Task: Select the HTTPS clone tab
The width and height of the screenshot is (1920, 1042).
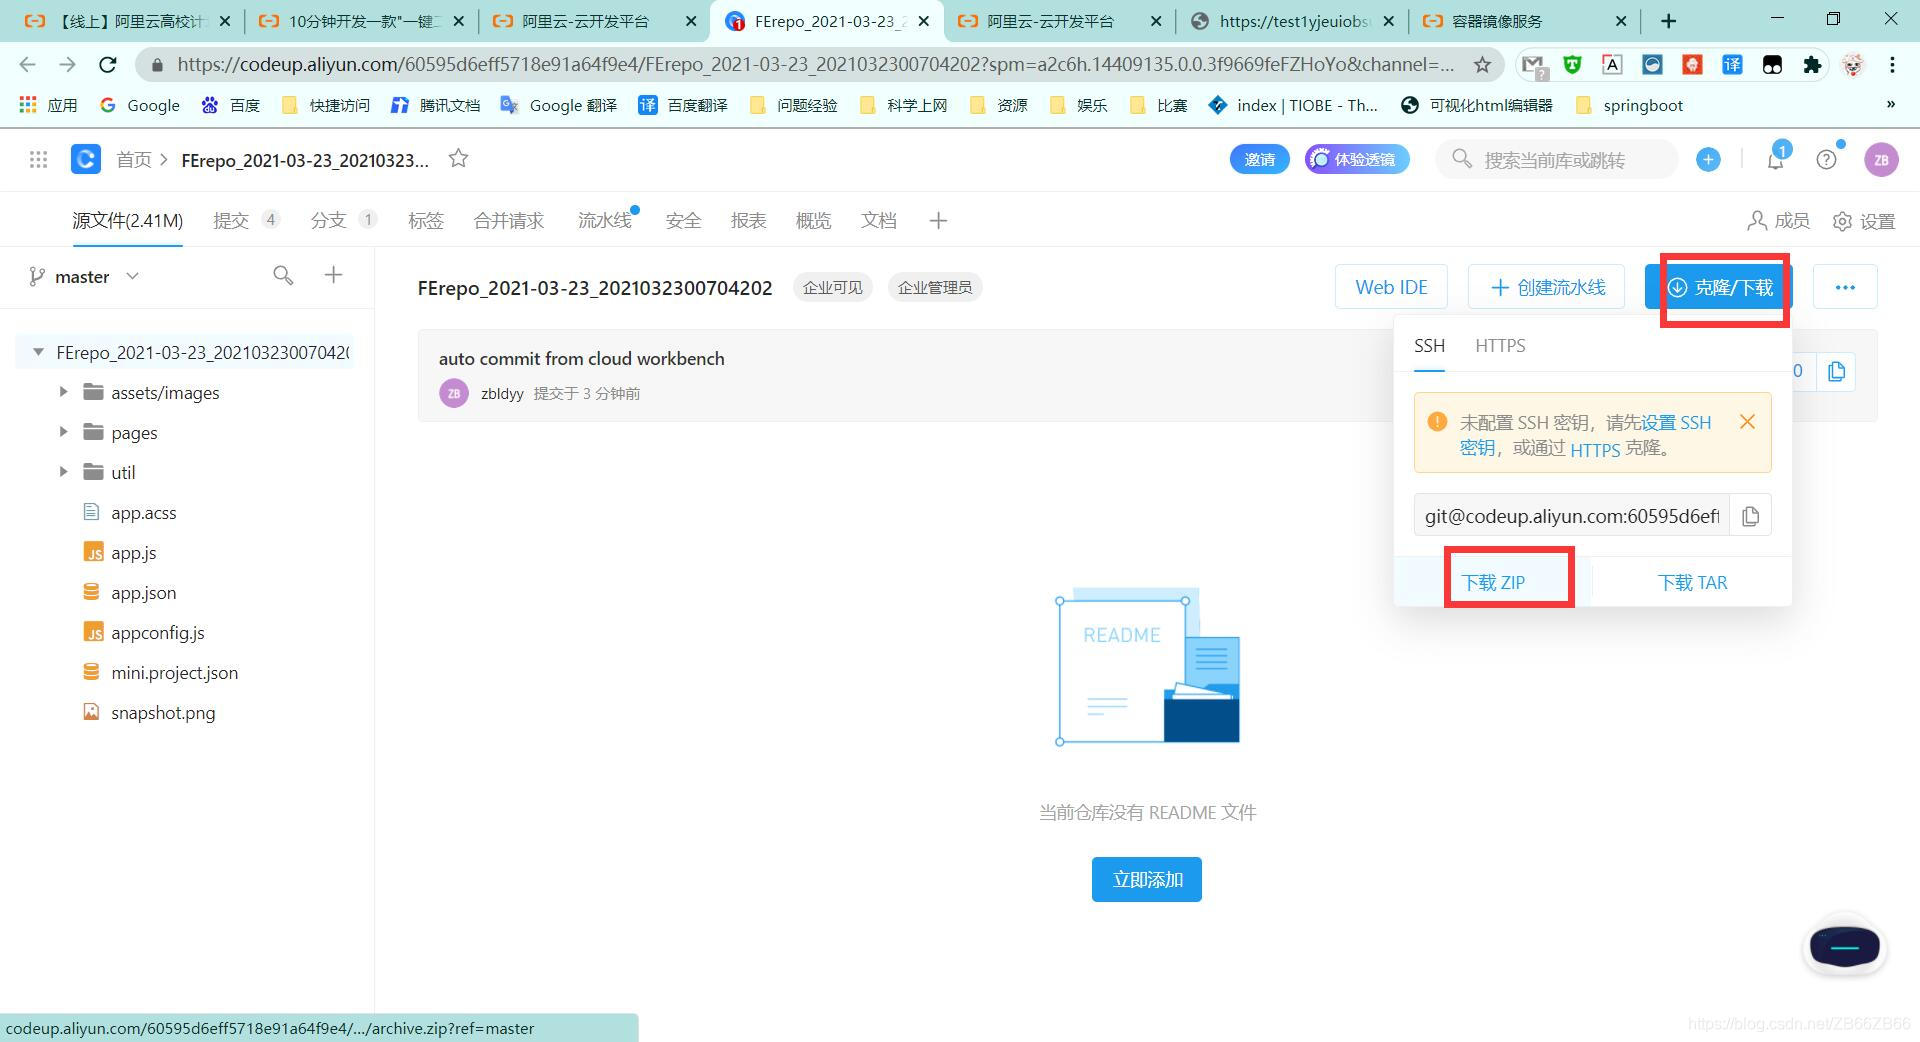Action: tap(1500, 346)
